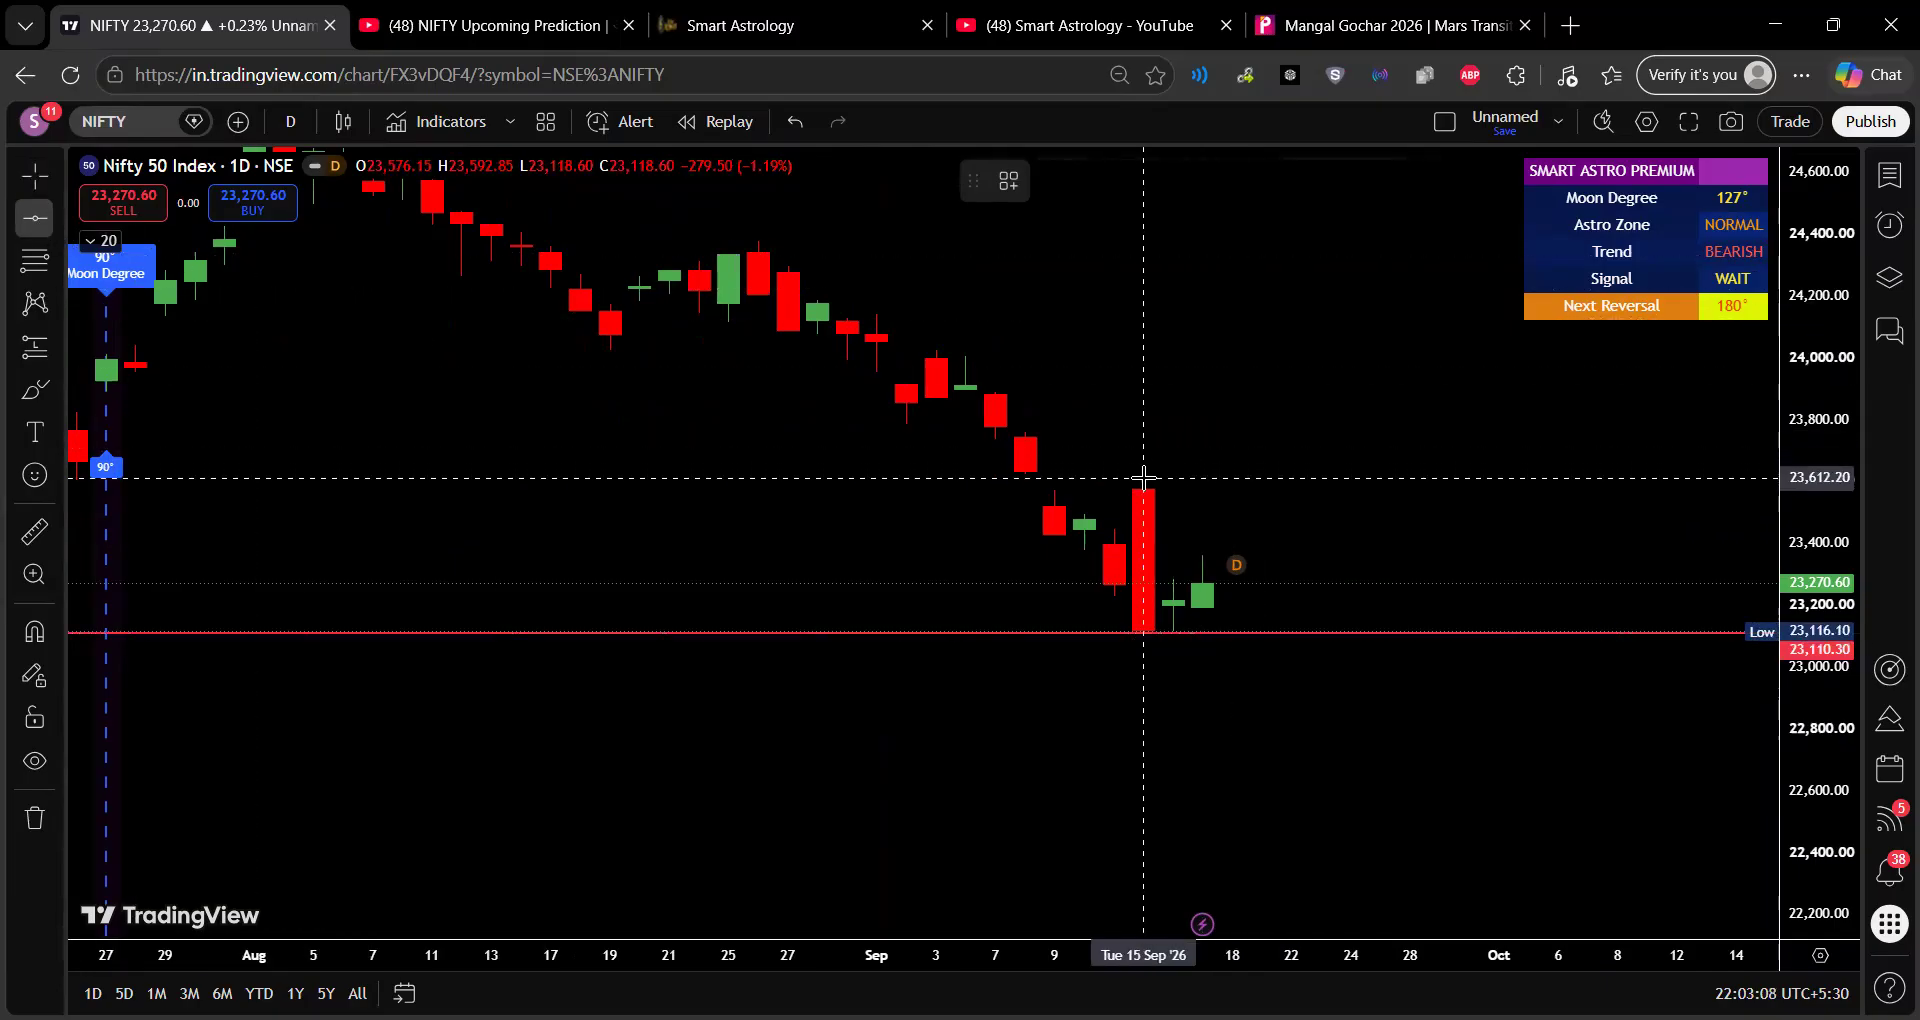Choose the trend line drawing tool
Viewport: 1920px width, 1020px height.
[x=35, y=219]
